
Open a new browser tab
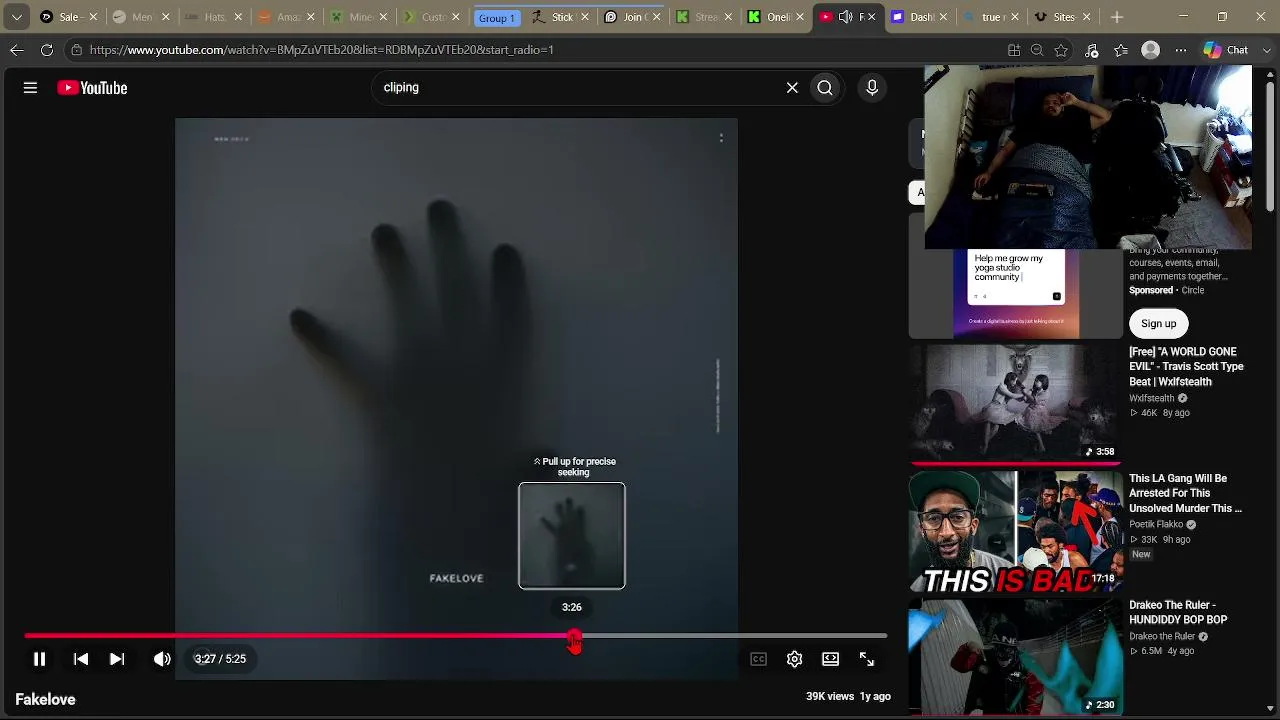(1117, 17)
